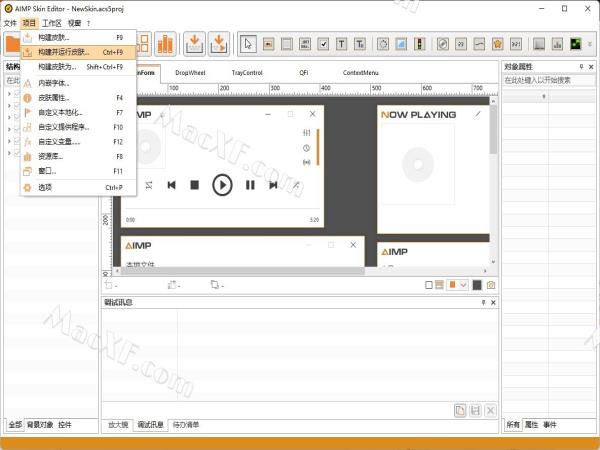Click the copy icon in debug messages panel
The height and width of the screenshot is (450, 600).
459,410
